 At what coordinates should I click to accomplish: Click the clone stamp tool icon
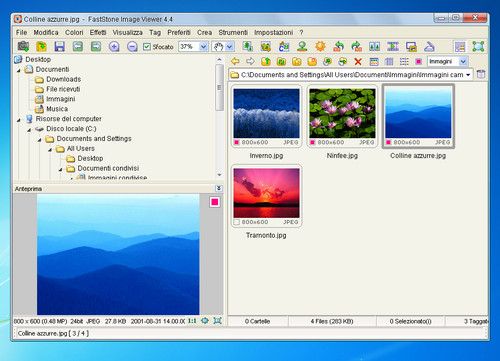(302, 46)
